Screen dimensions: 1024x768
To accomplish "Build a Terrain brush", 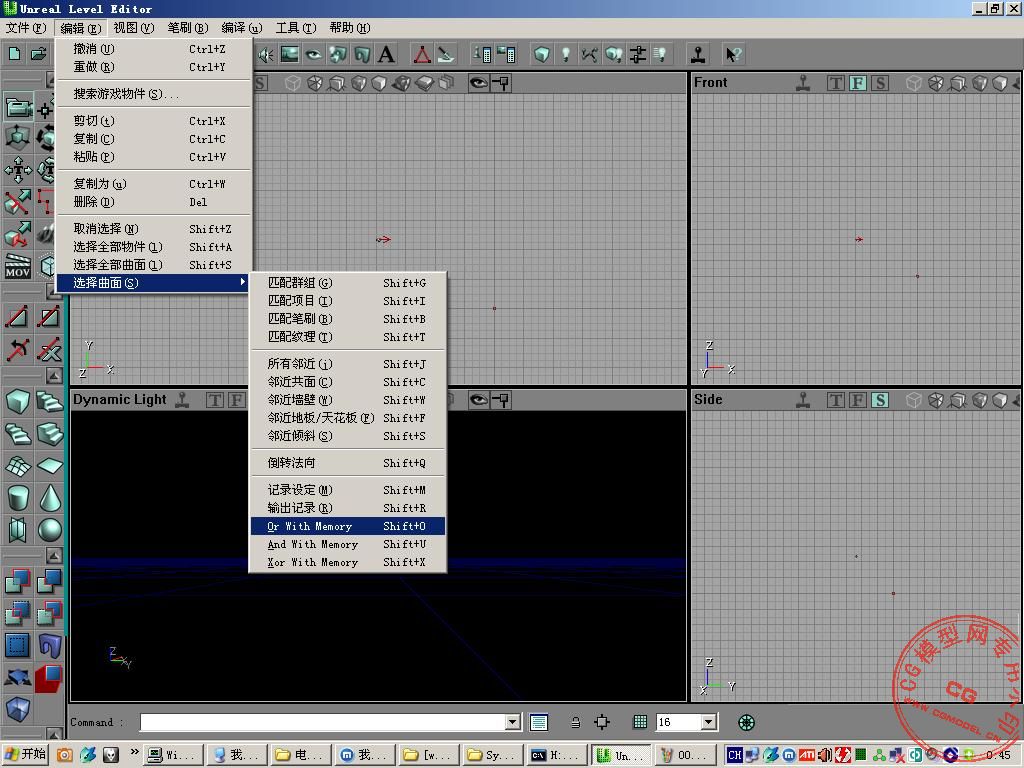I will tap(18, 465).
